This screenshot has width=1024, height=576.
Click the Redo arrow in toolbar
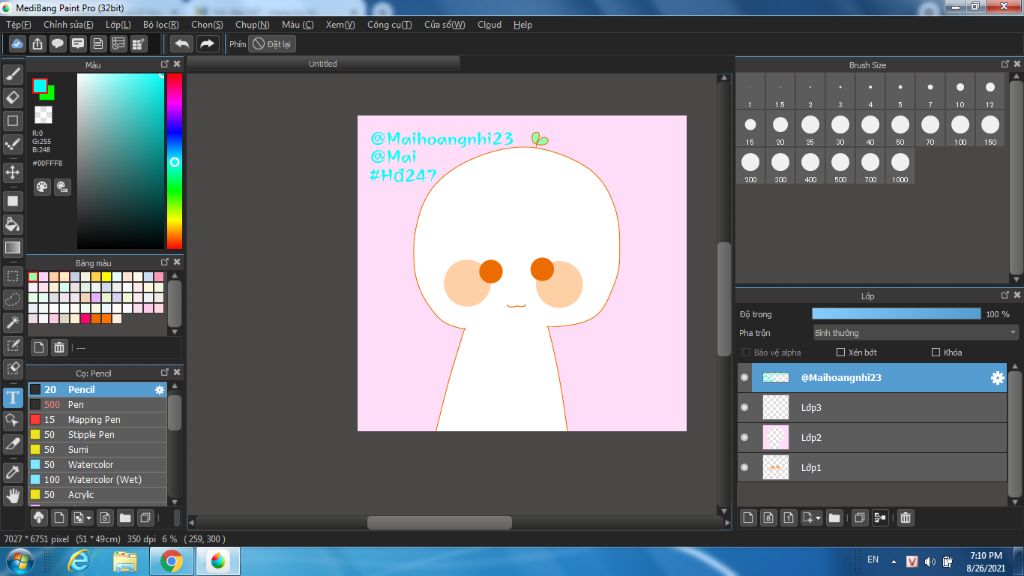[207, 44]
